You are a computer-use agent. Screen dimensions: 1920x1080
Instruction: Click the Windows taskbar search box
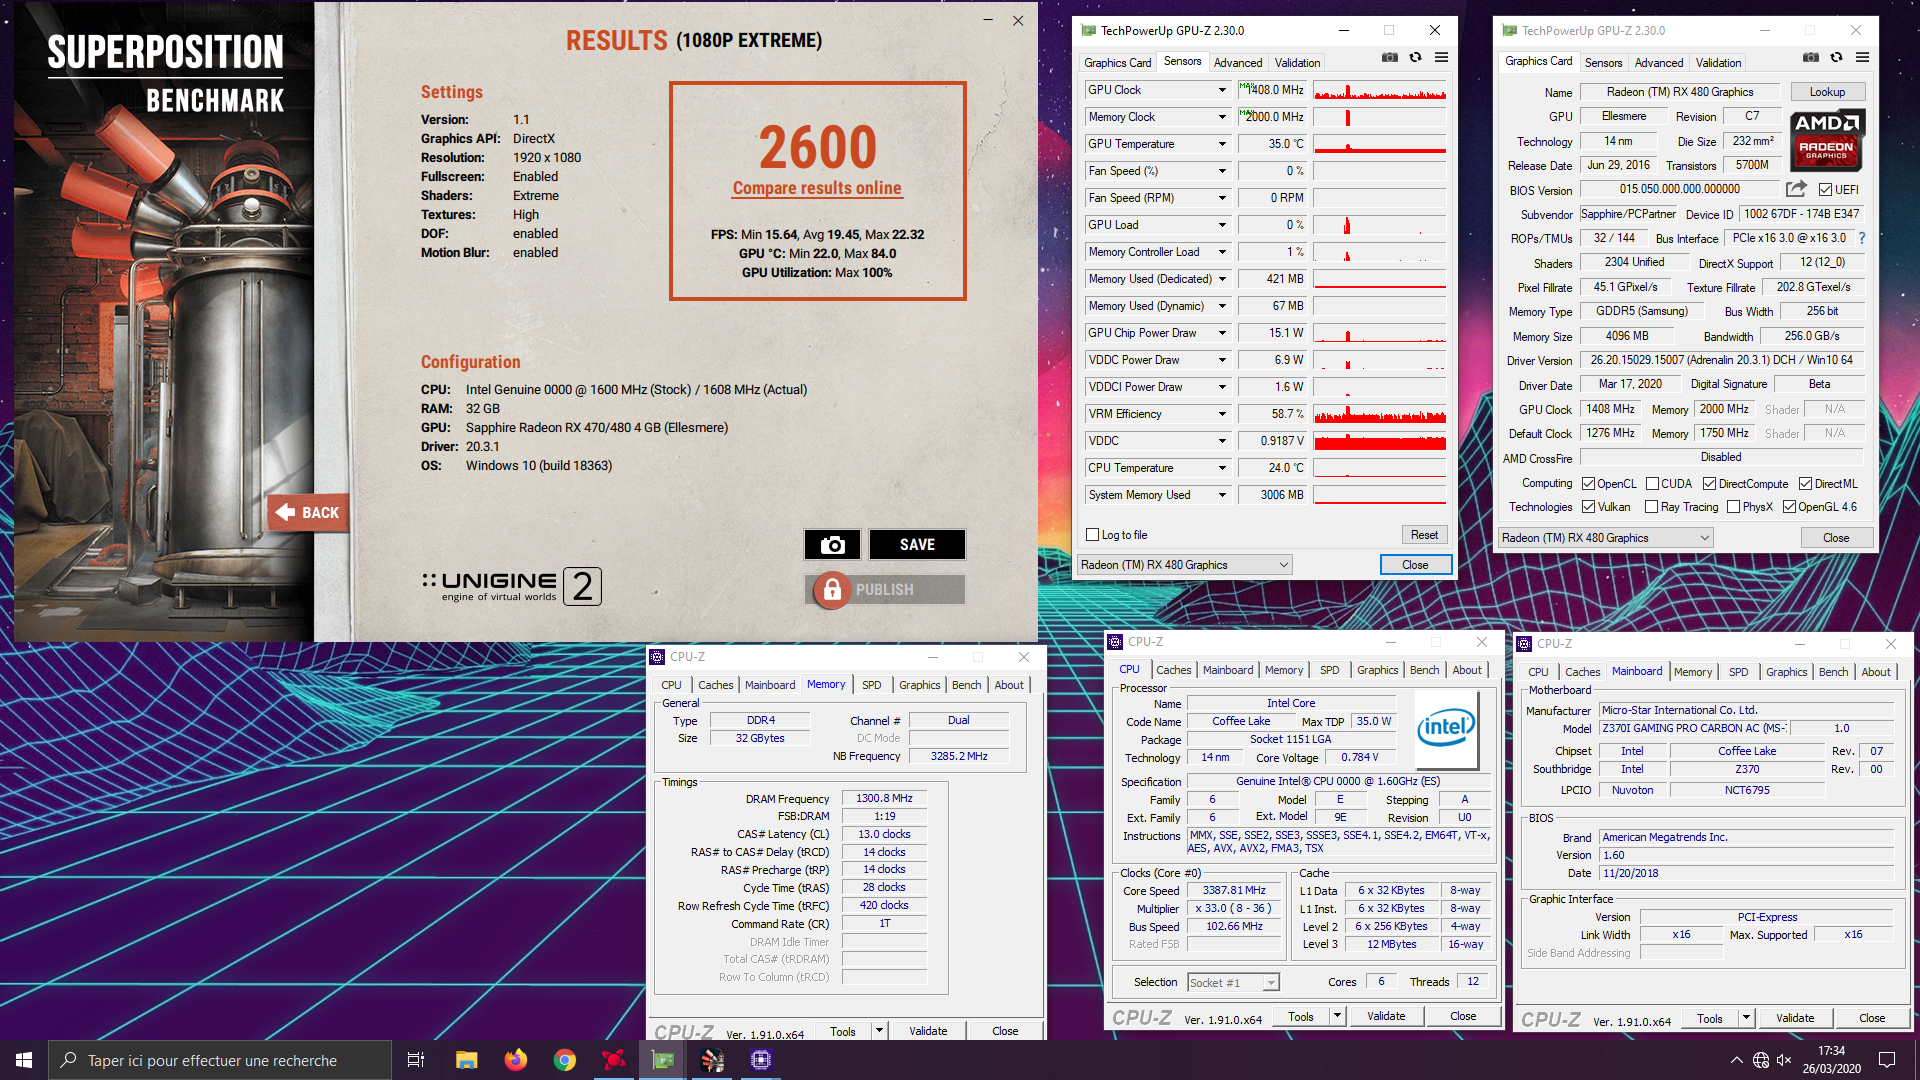(220, 1060)
